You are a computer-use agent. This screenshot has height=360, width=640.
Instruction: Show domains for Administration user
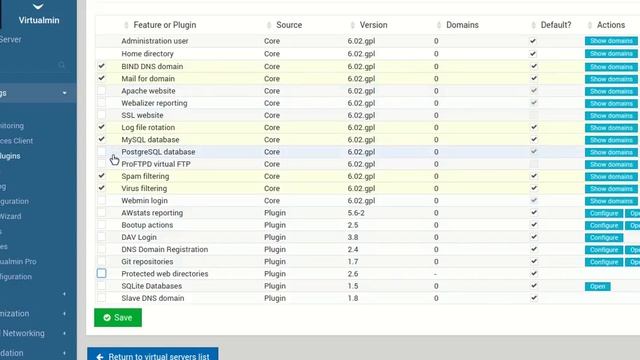[x=611, y=41]
